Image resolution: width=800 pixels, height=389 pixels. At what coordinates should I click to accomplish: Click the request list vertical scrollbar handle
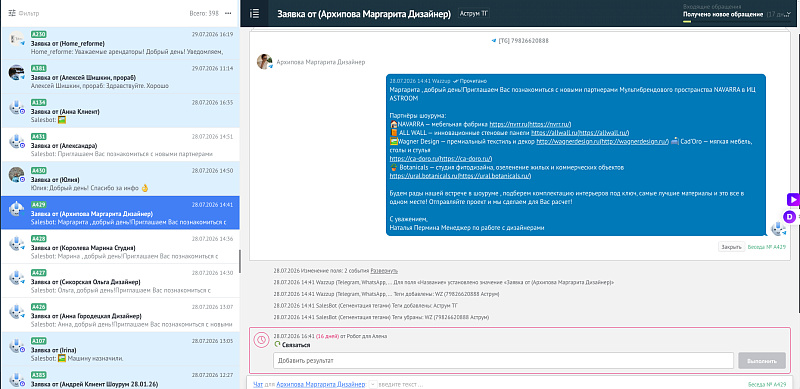click(239, 261)
